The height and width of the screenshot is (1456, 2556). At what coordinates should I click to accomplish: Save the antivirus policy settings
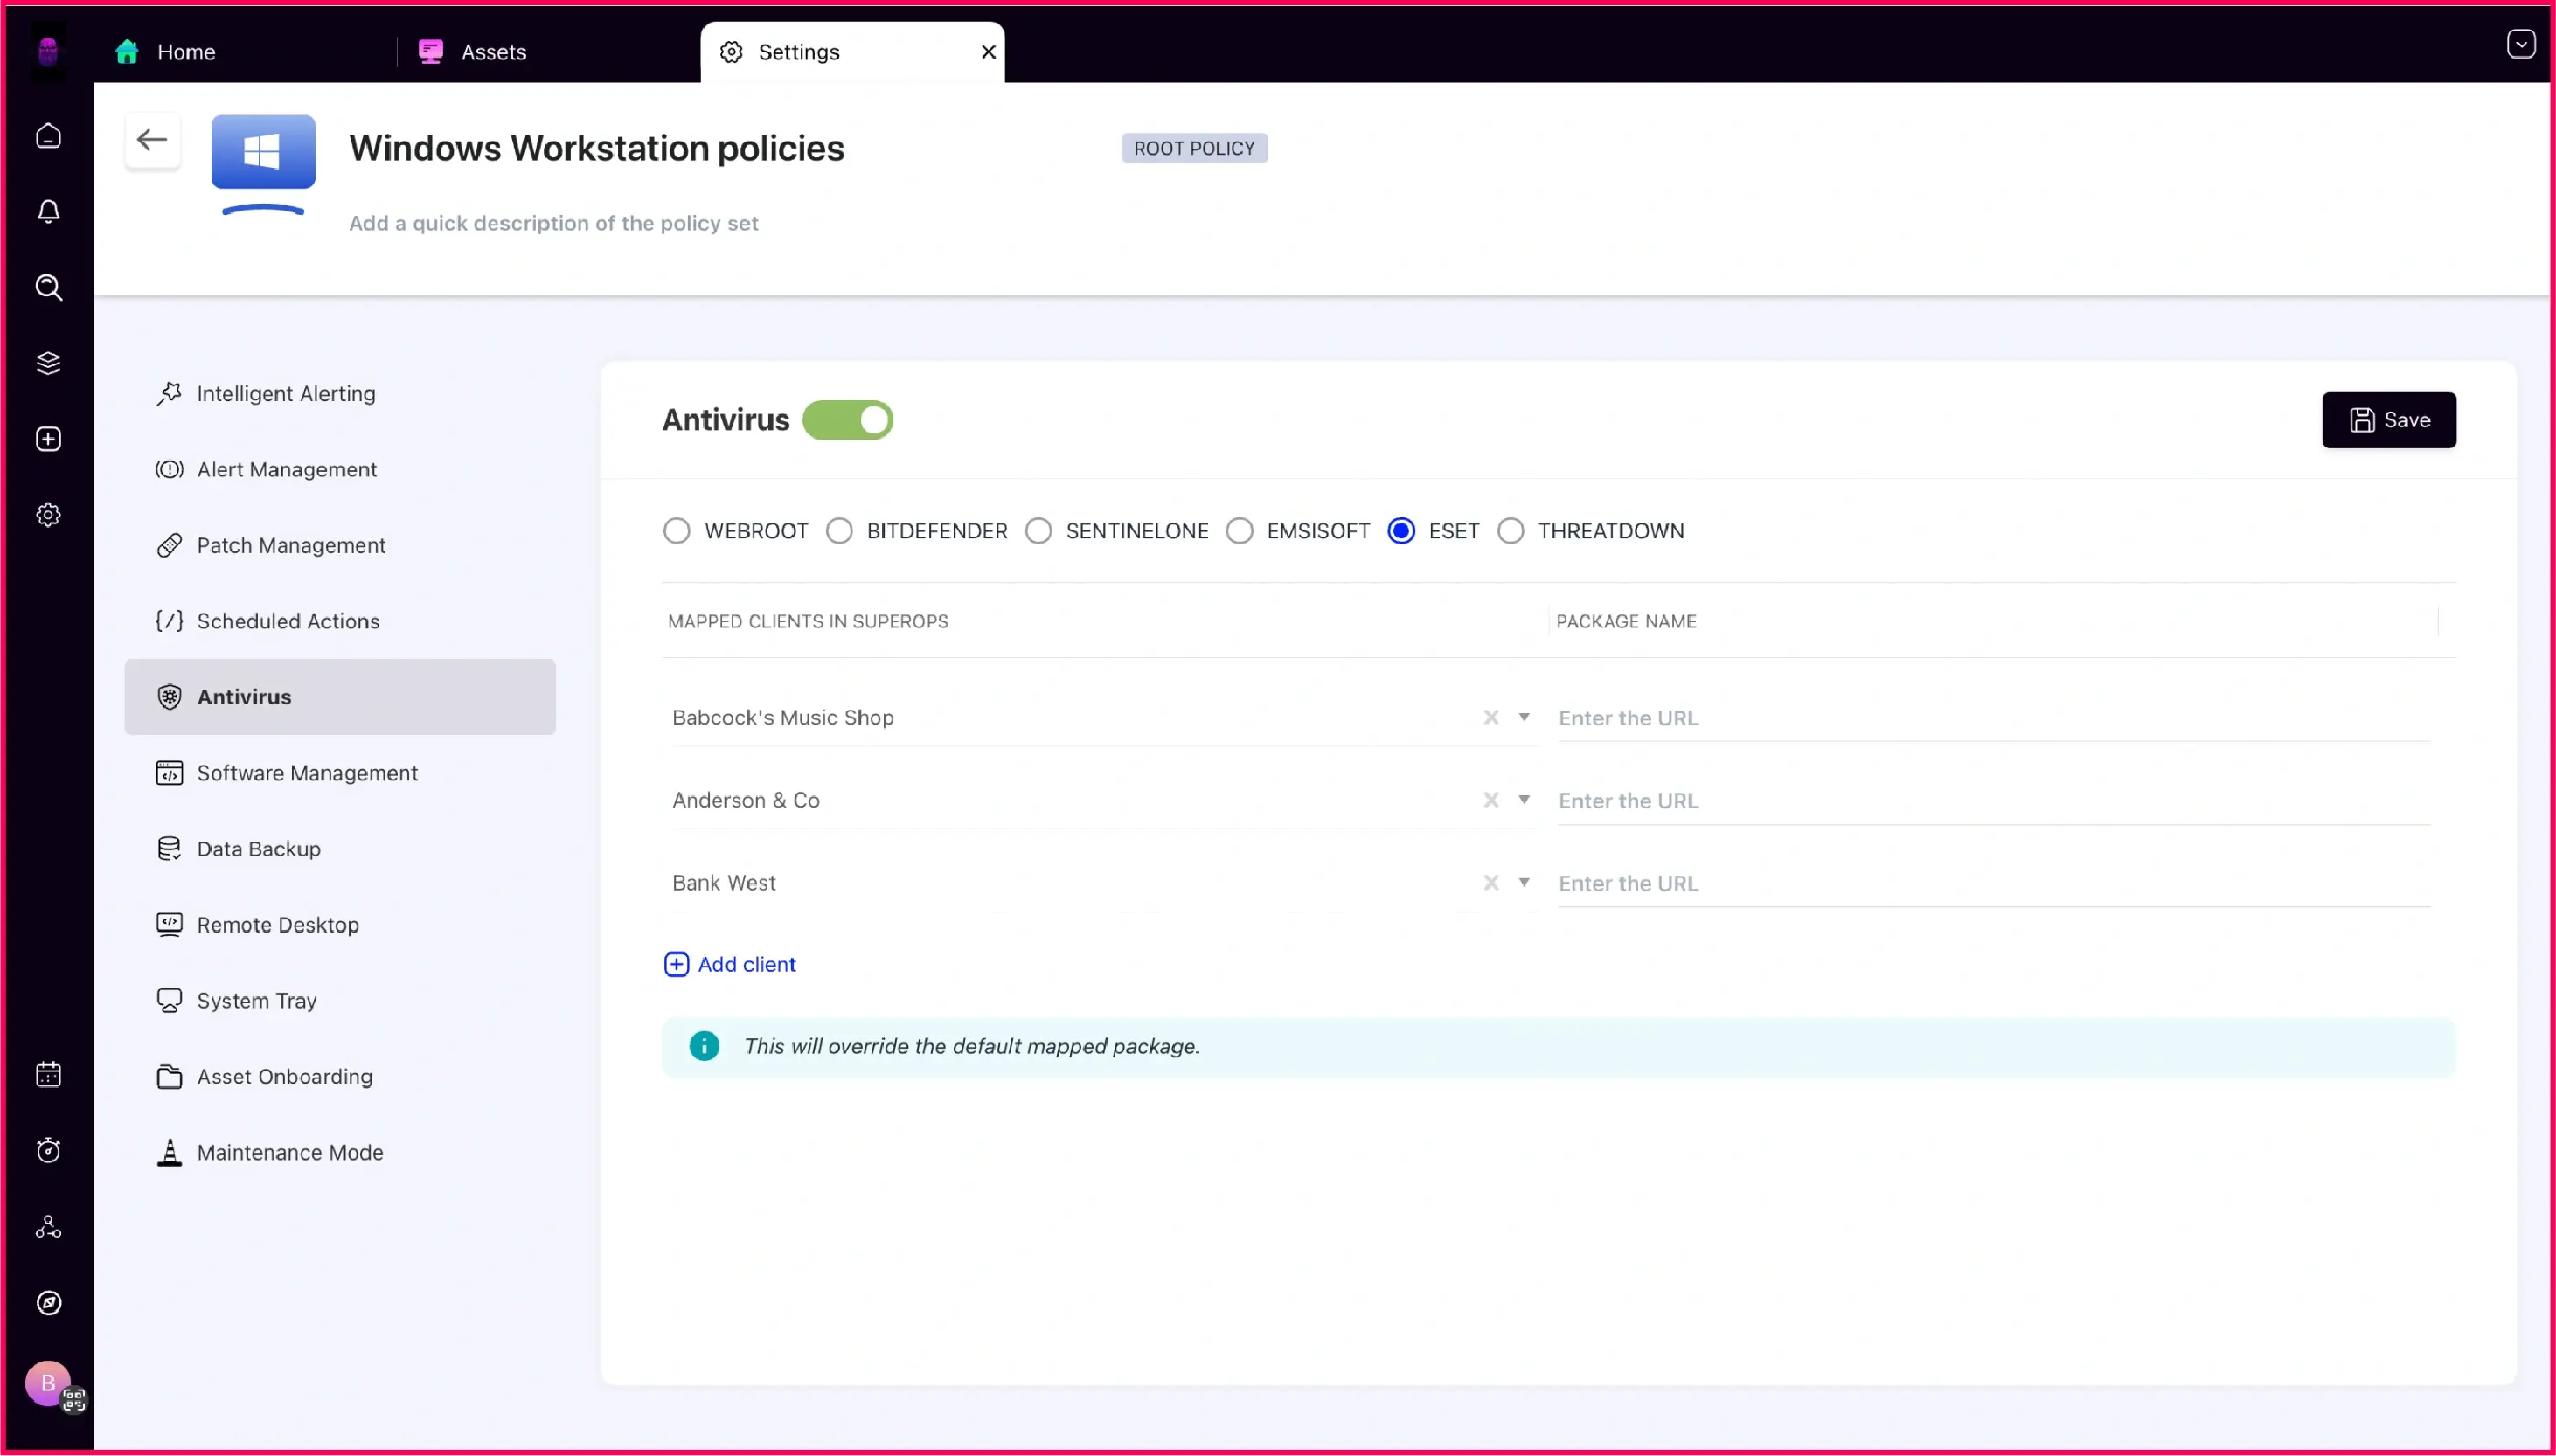coord(2388,419)
